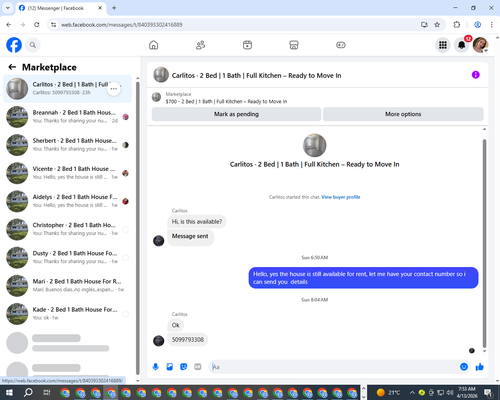Open the Aidelys conversation
This screenshot has width=500, height=400.
point(67,201)
